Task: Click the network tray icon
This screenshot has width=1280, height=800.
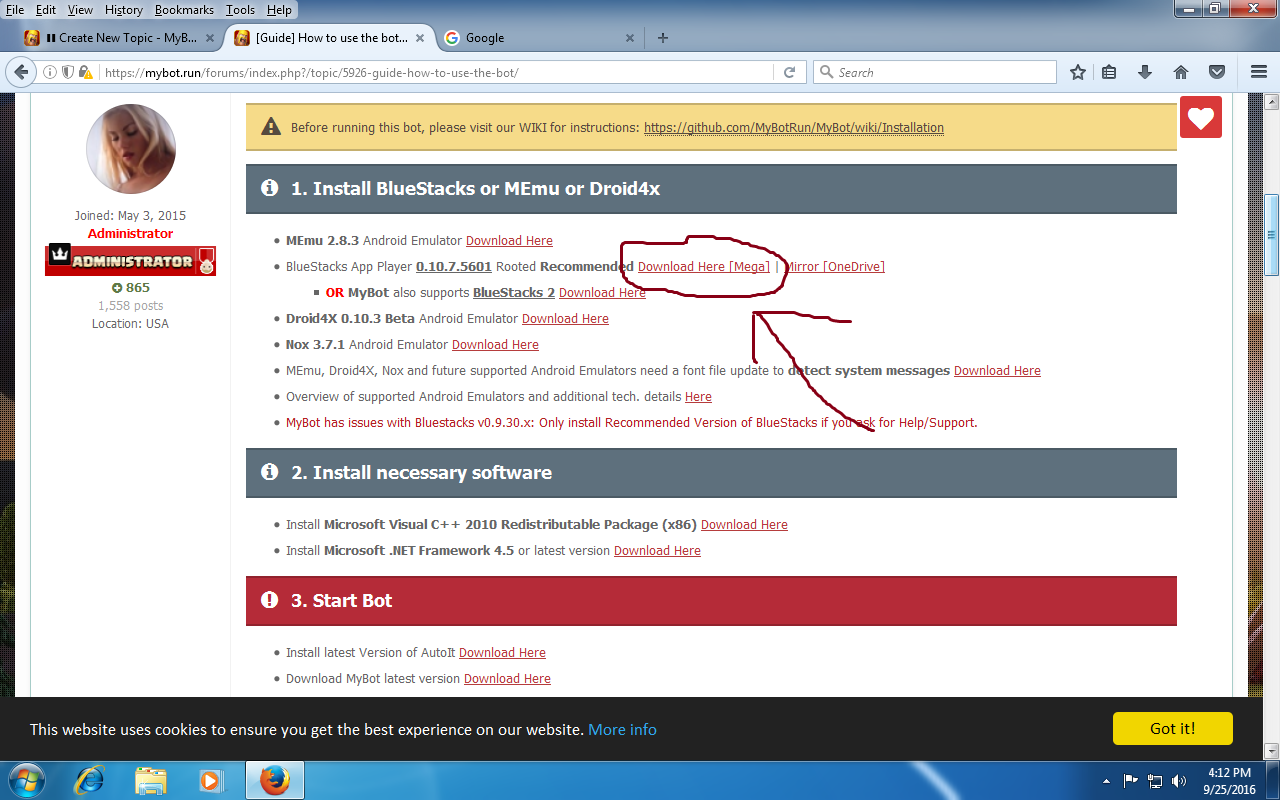Action: (1155, 781)
